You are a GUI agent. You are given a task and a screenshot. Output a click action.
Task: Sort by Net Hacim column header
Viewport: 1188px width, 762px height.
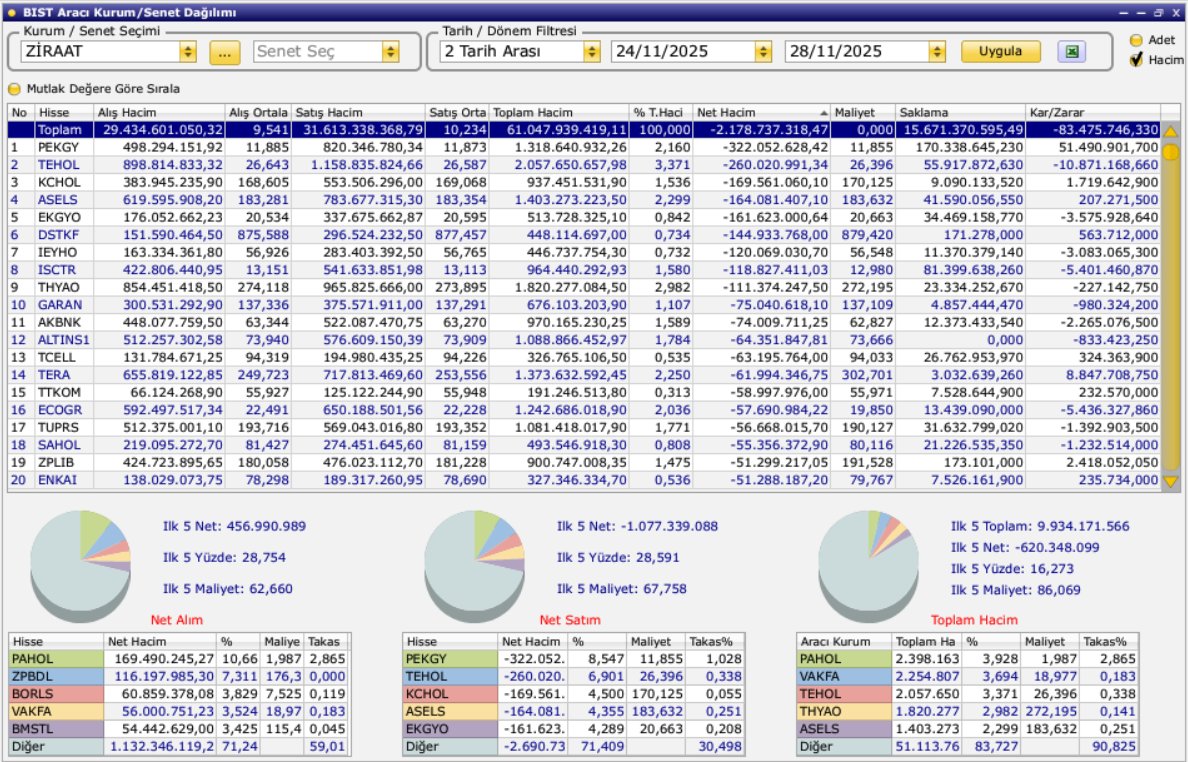coord(761,112)
